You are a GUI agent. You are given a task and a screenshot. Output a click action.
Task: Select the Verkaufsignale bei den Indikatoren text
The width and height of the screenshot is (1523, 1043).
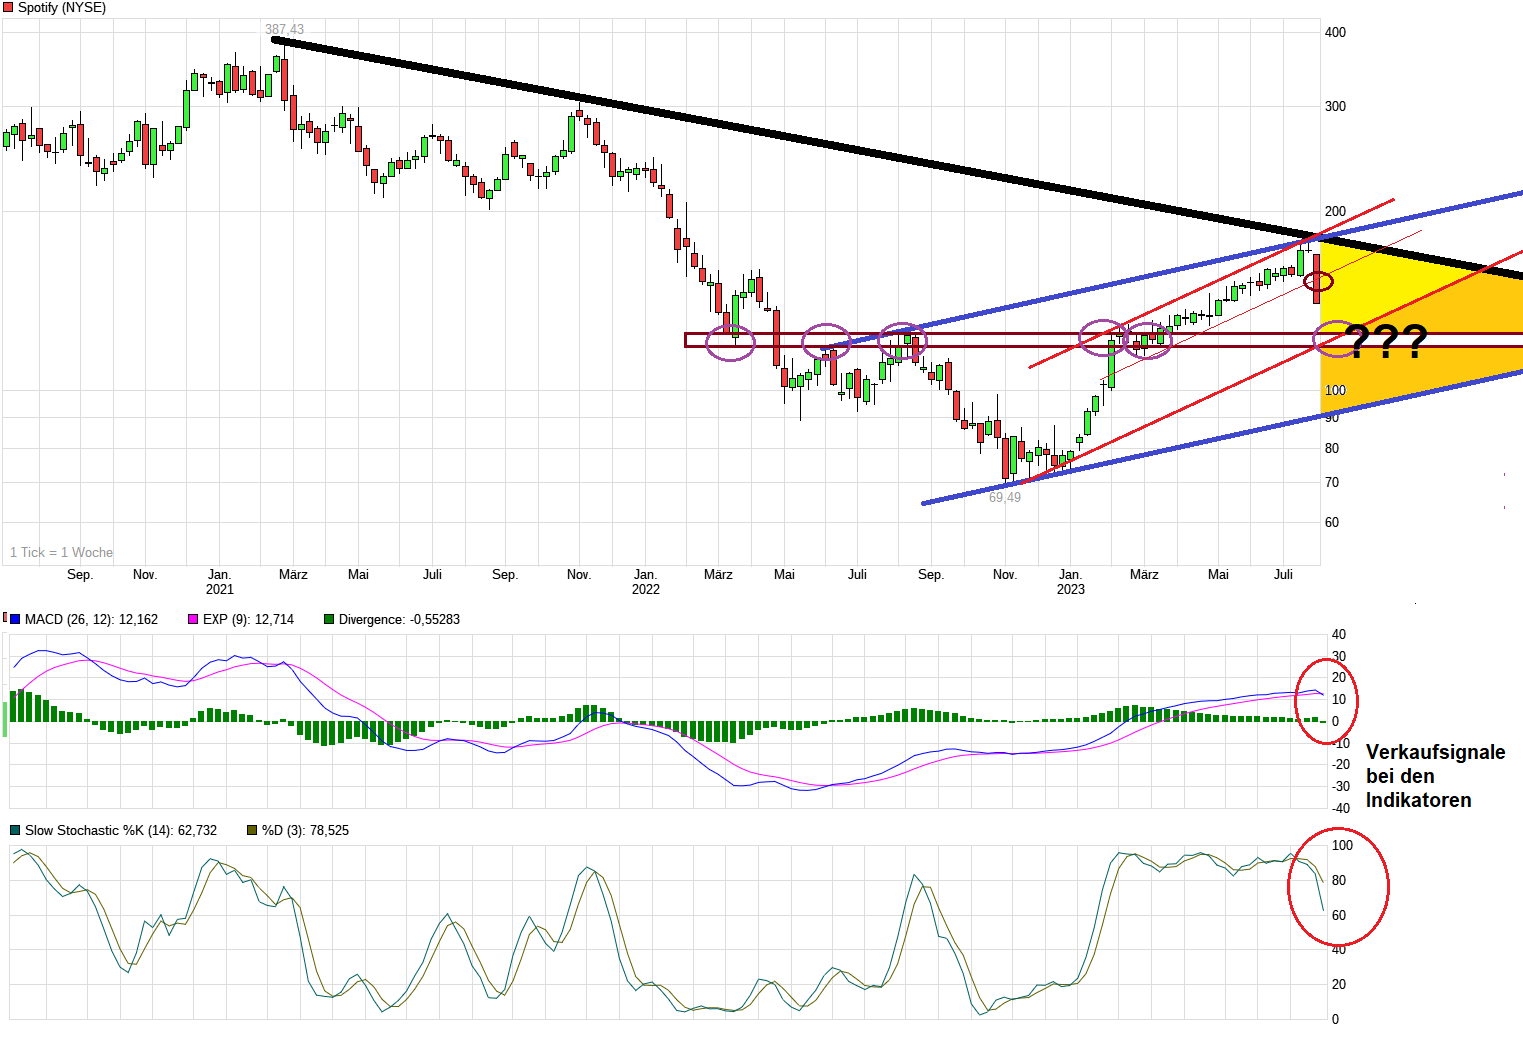(x=1434, y=776)
